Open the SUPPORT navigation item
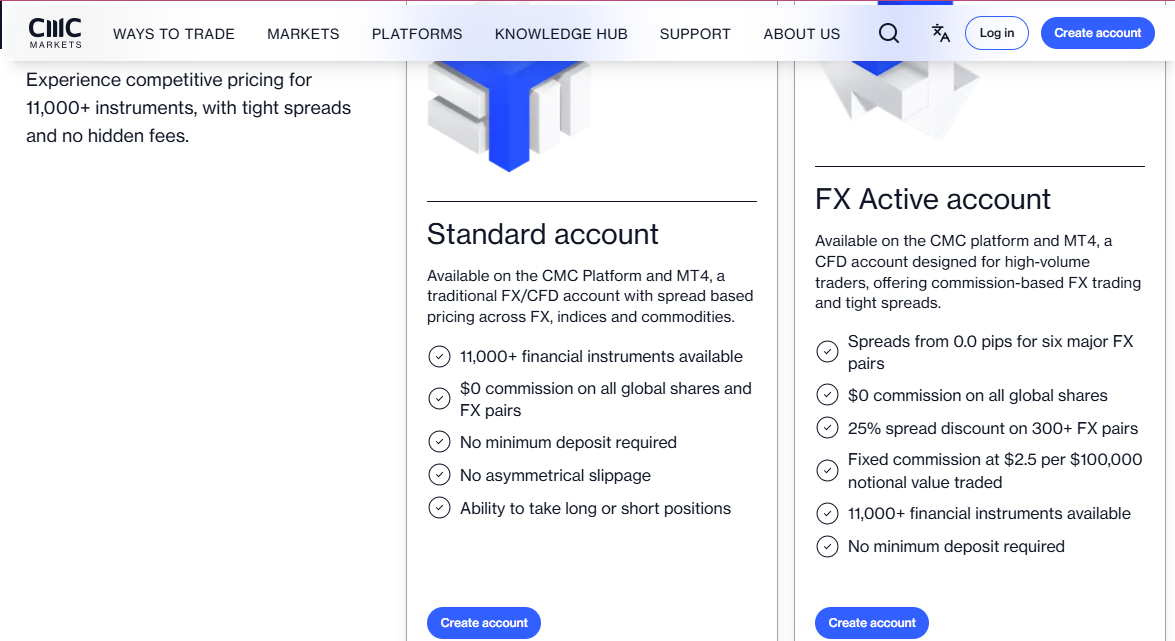Image resolution: width=1175 pixels, height=641 pixels. tap(695, 33)
